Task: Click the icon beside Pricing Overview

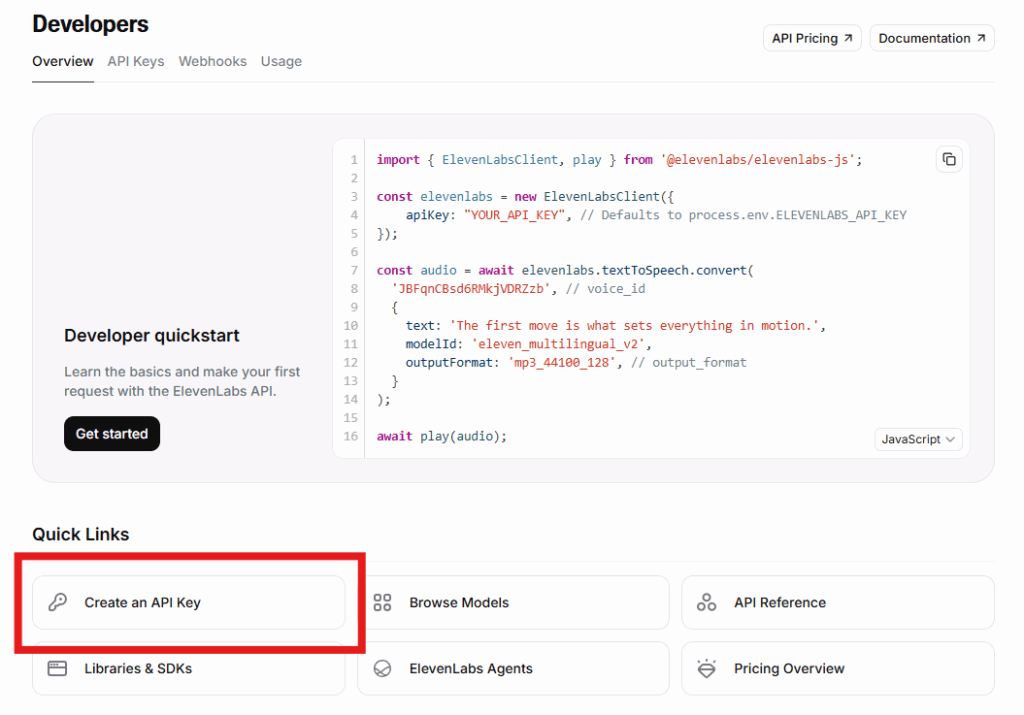Action: point(707,668)
